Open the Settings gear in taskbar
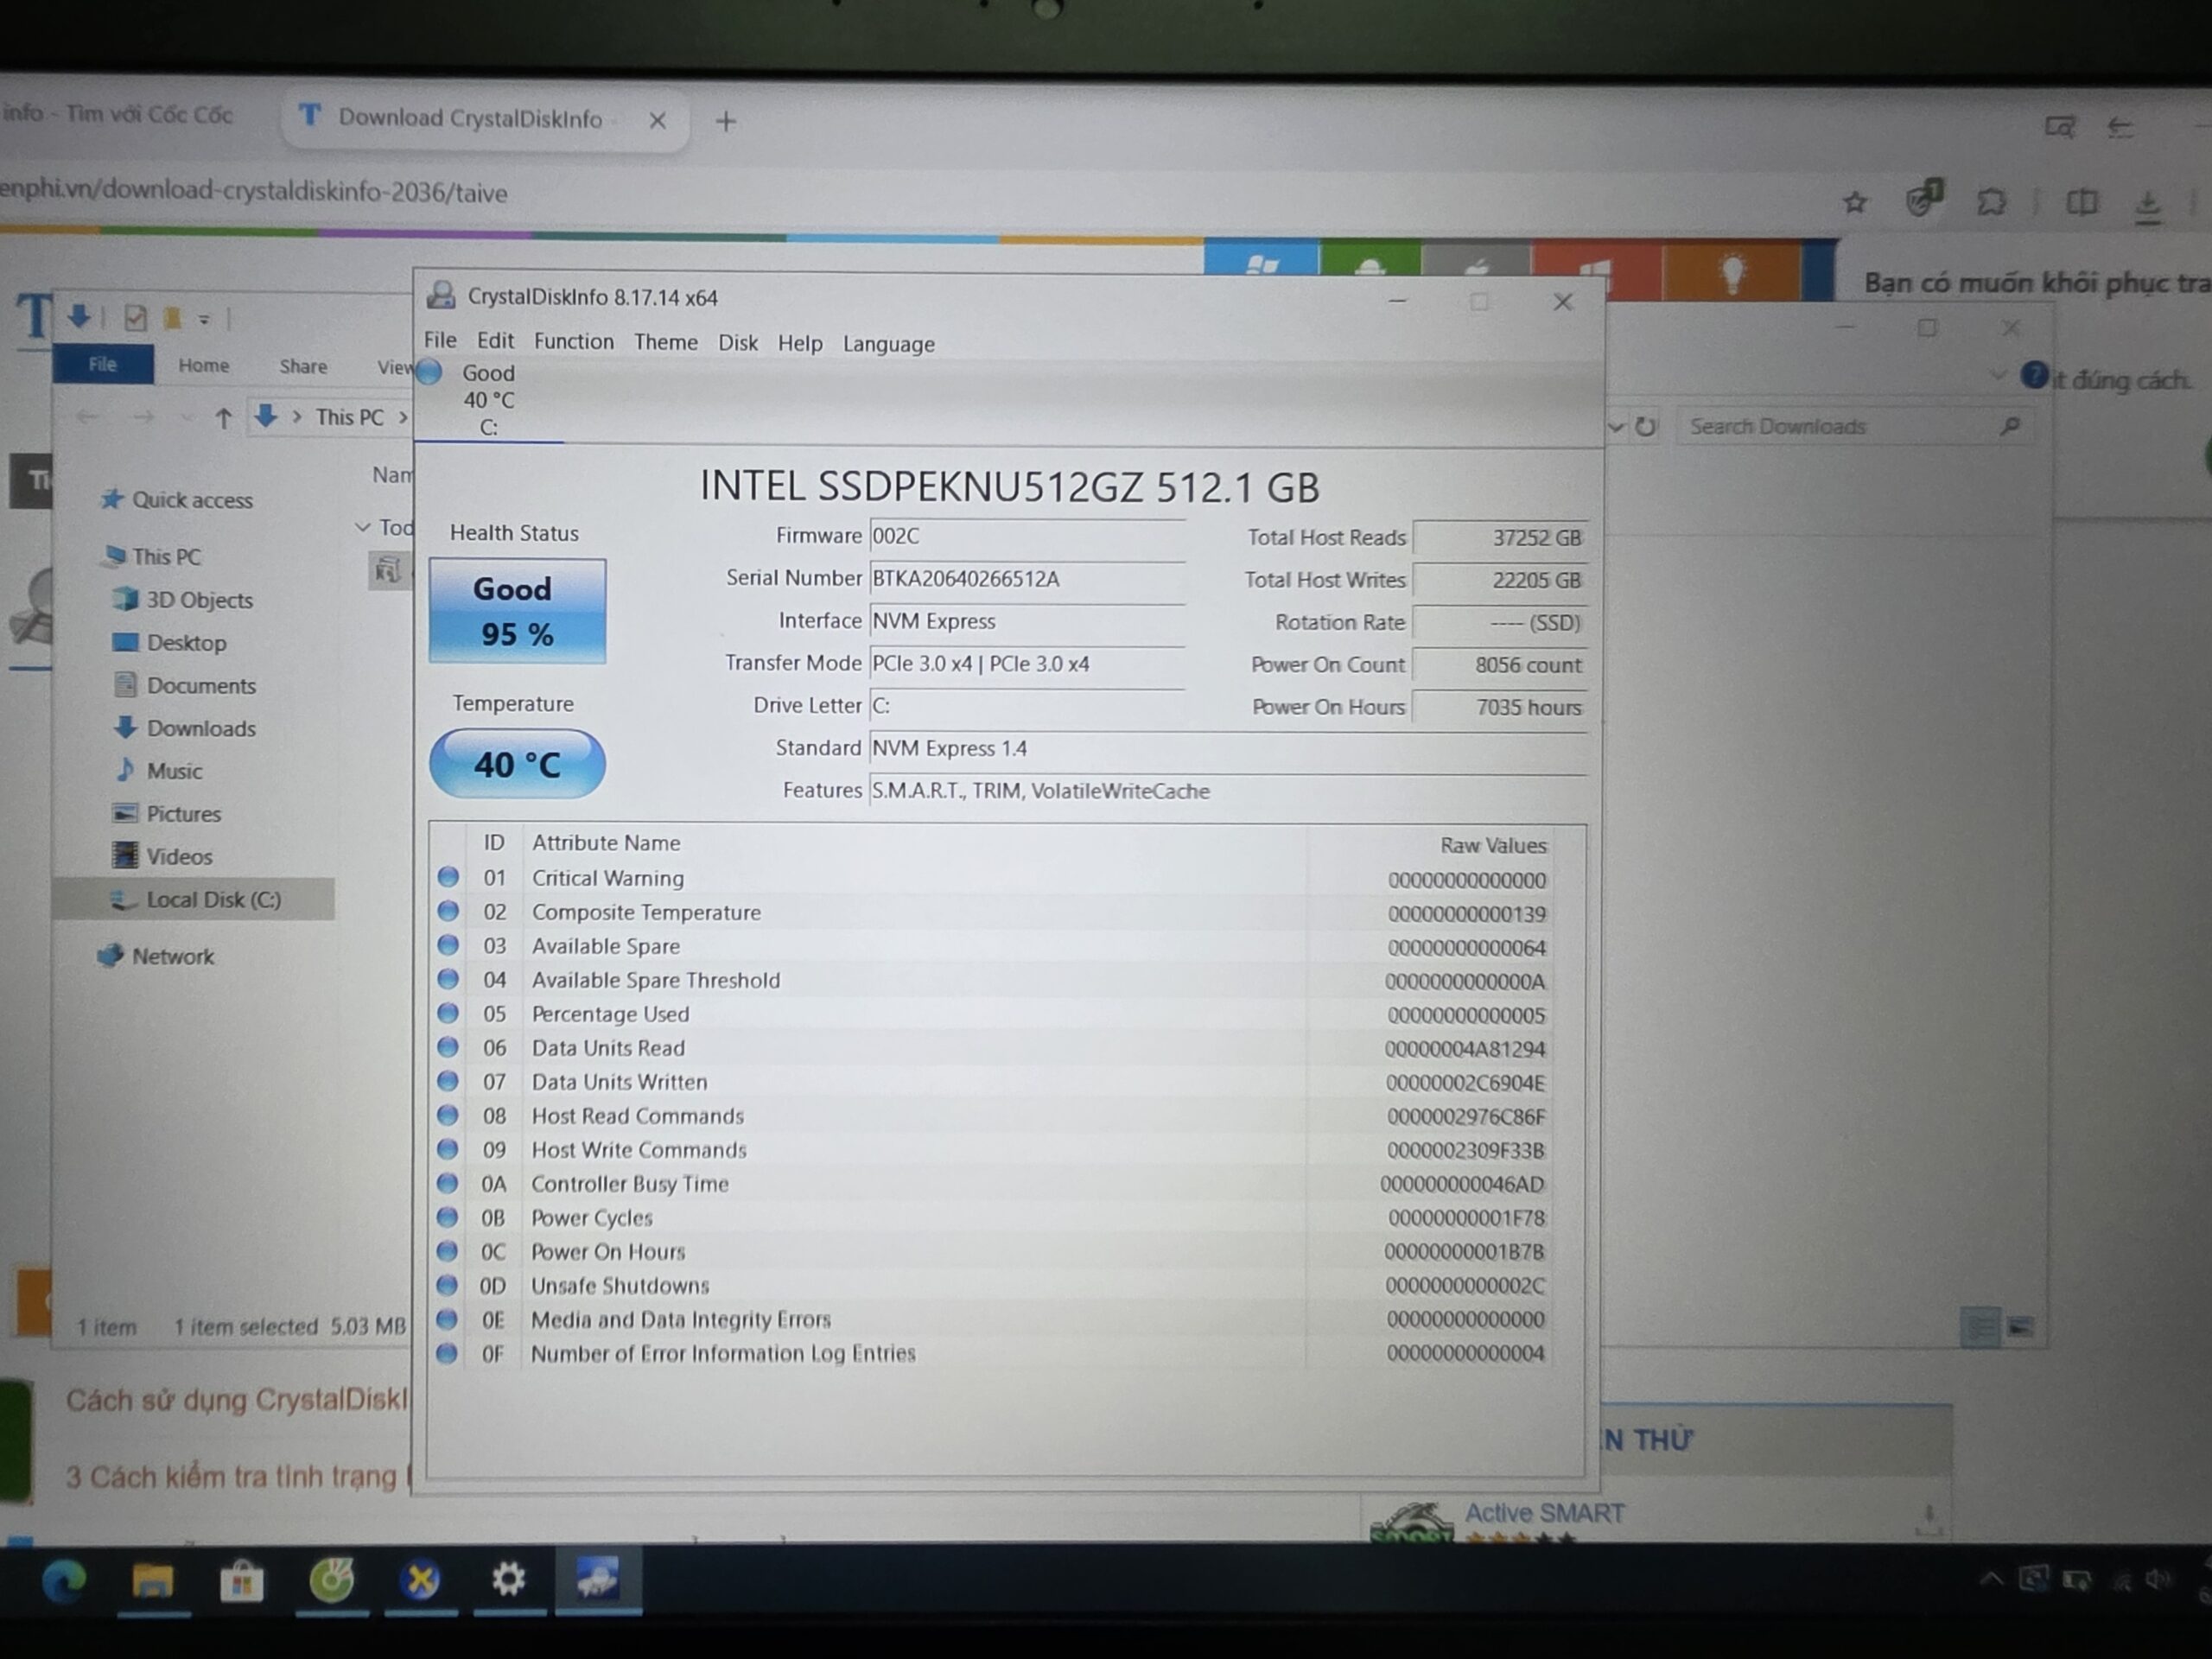The width and height of the screenshot is (2212, 1659). pos(509,1580)
